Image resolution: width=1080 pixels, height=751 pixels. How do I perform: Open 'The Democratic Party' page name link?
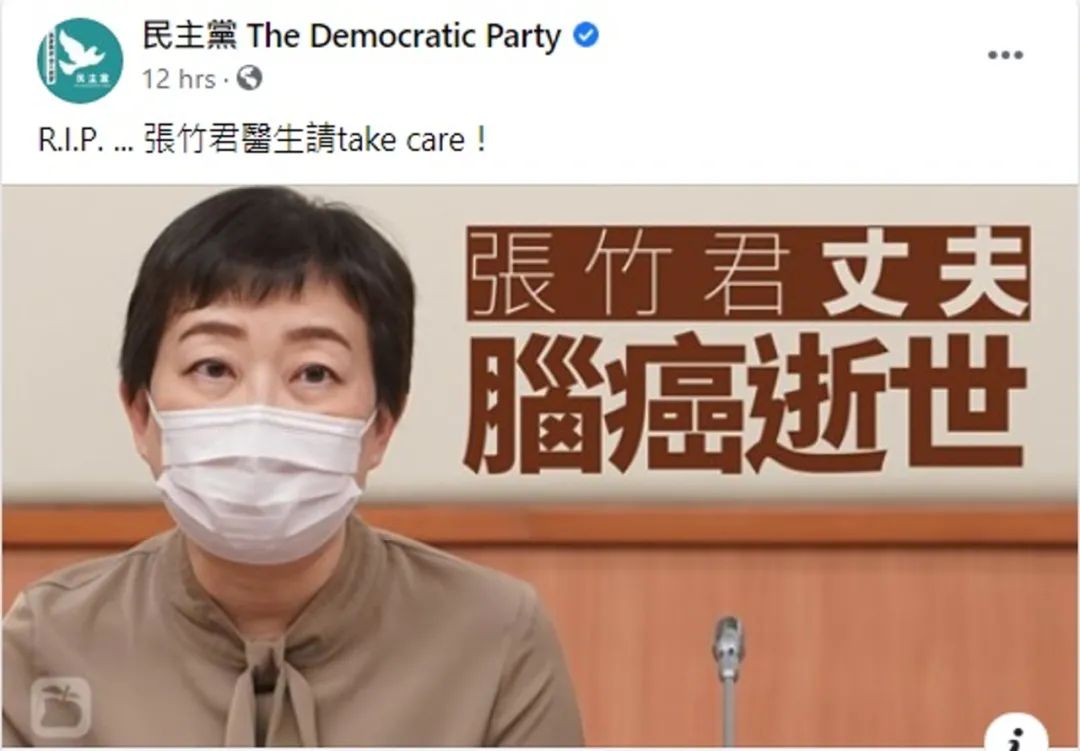click(x=404, y=36)
